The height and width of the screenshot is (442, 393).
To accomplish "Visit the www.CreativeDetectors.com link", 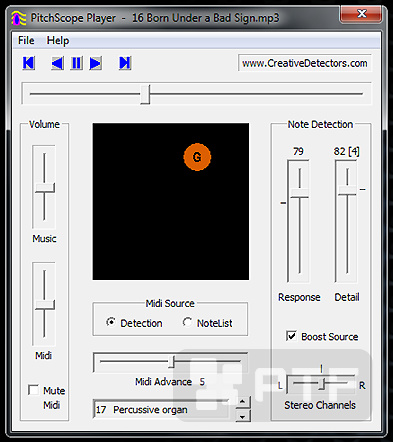I will (305, 63).
